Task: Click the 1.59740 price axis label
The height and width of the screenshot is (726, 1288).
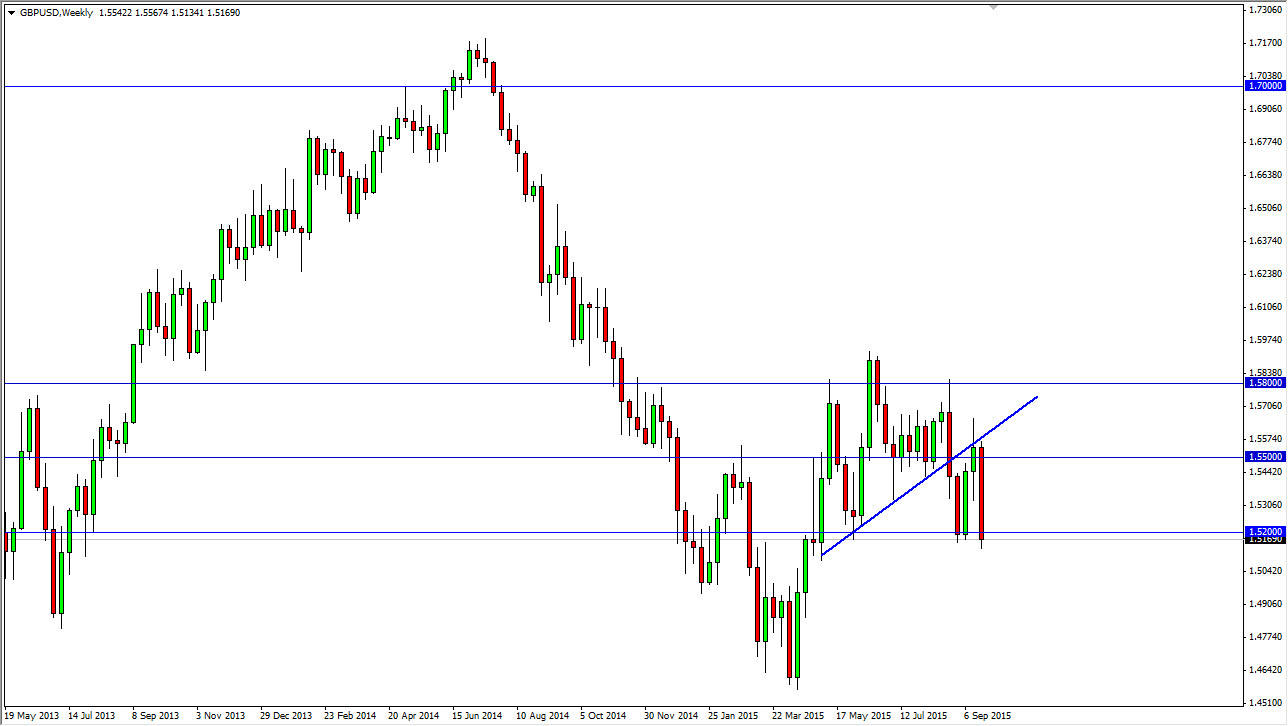Action: [1266, 340]
